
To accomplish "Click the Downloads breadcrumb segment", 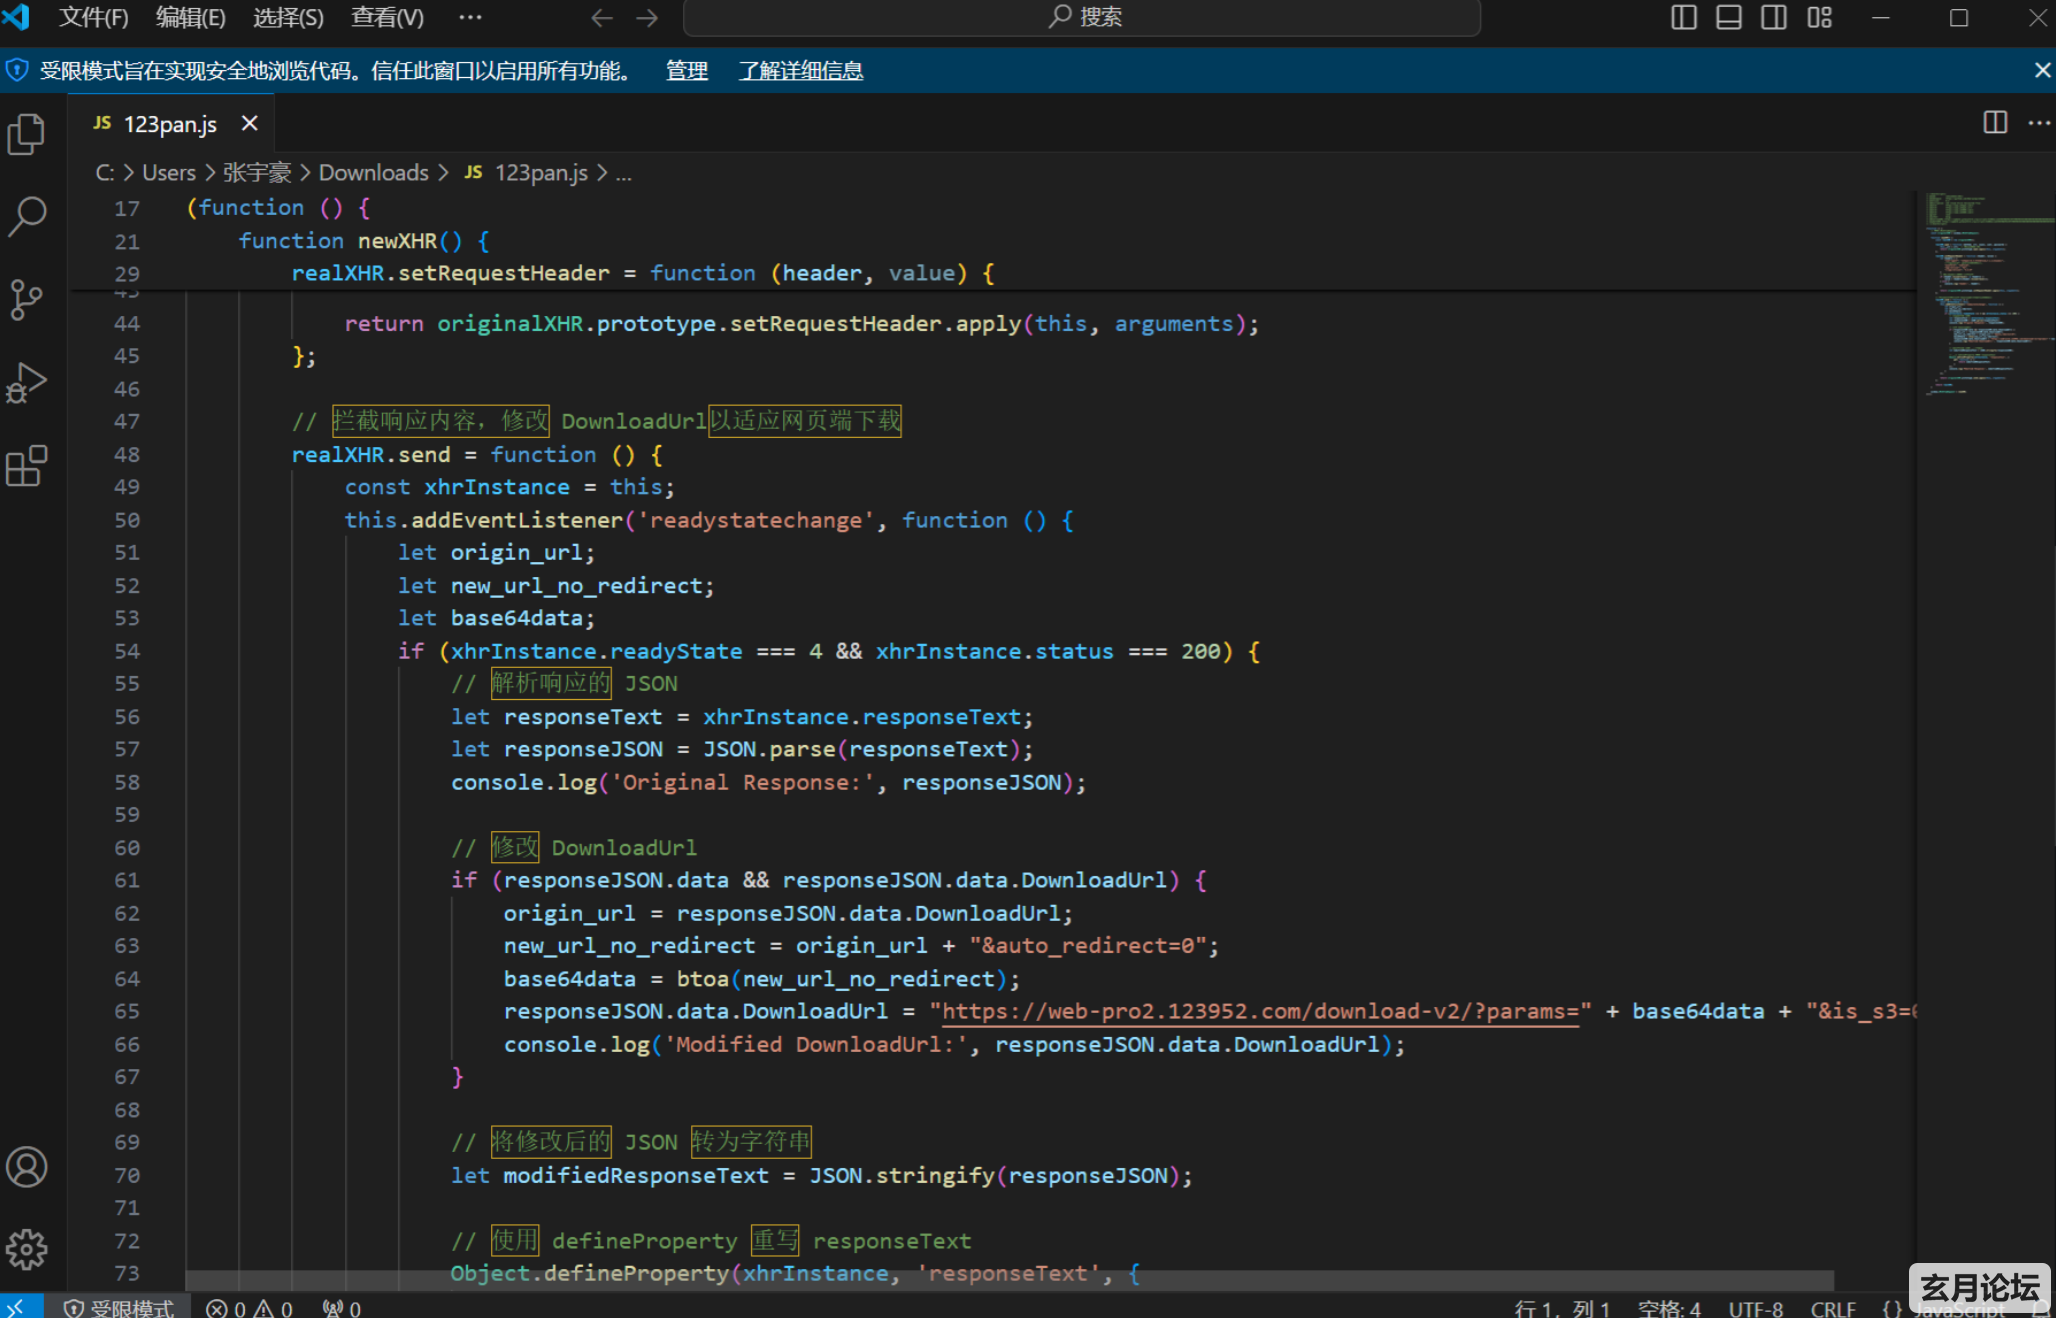I will coord(373,173).
